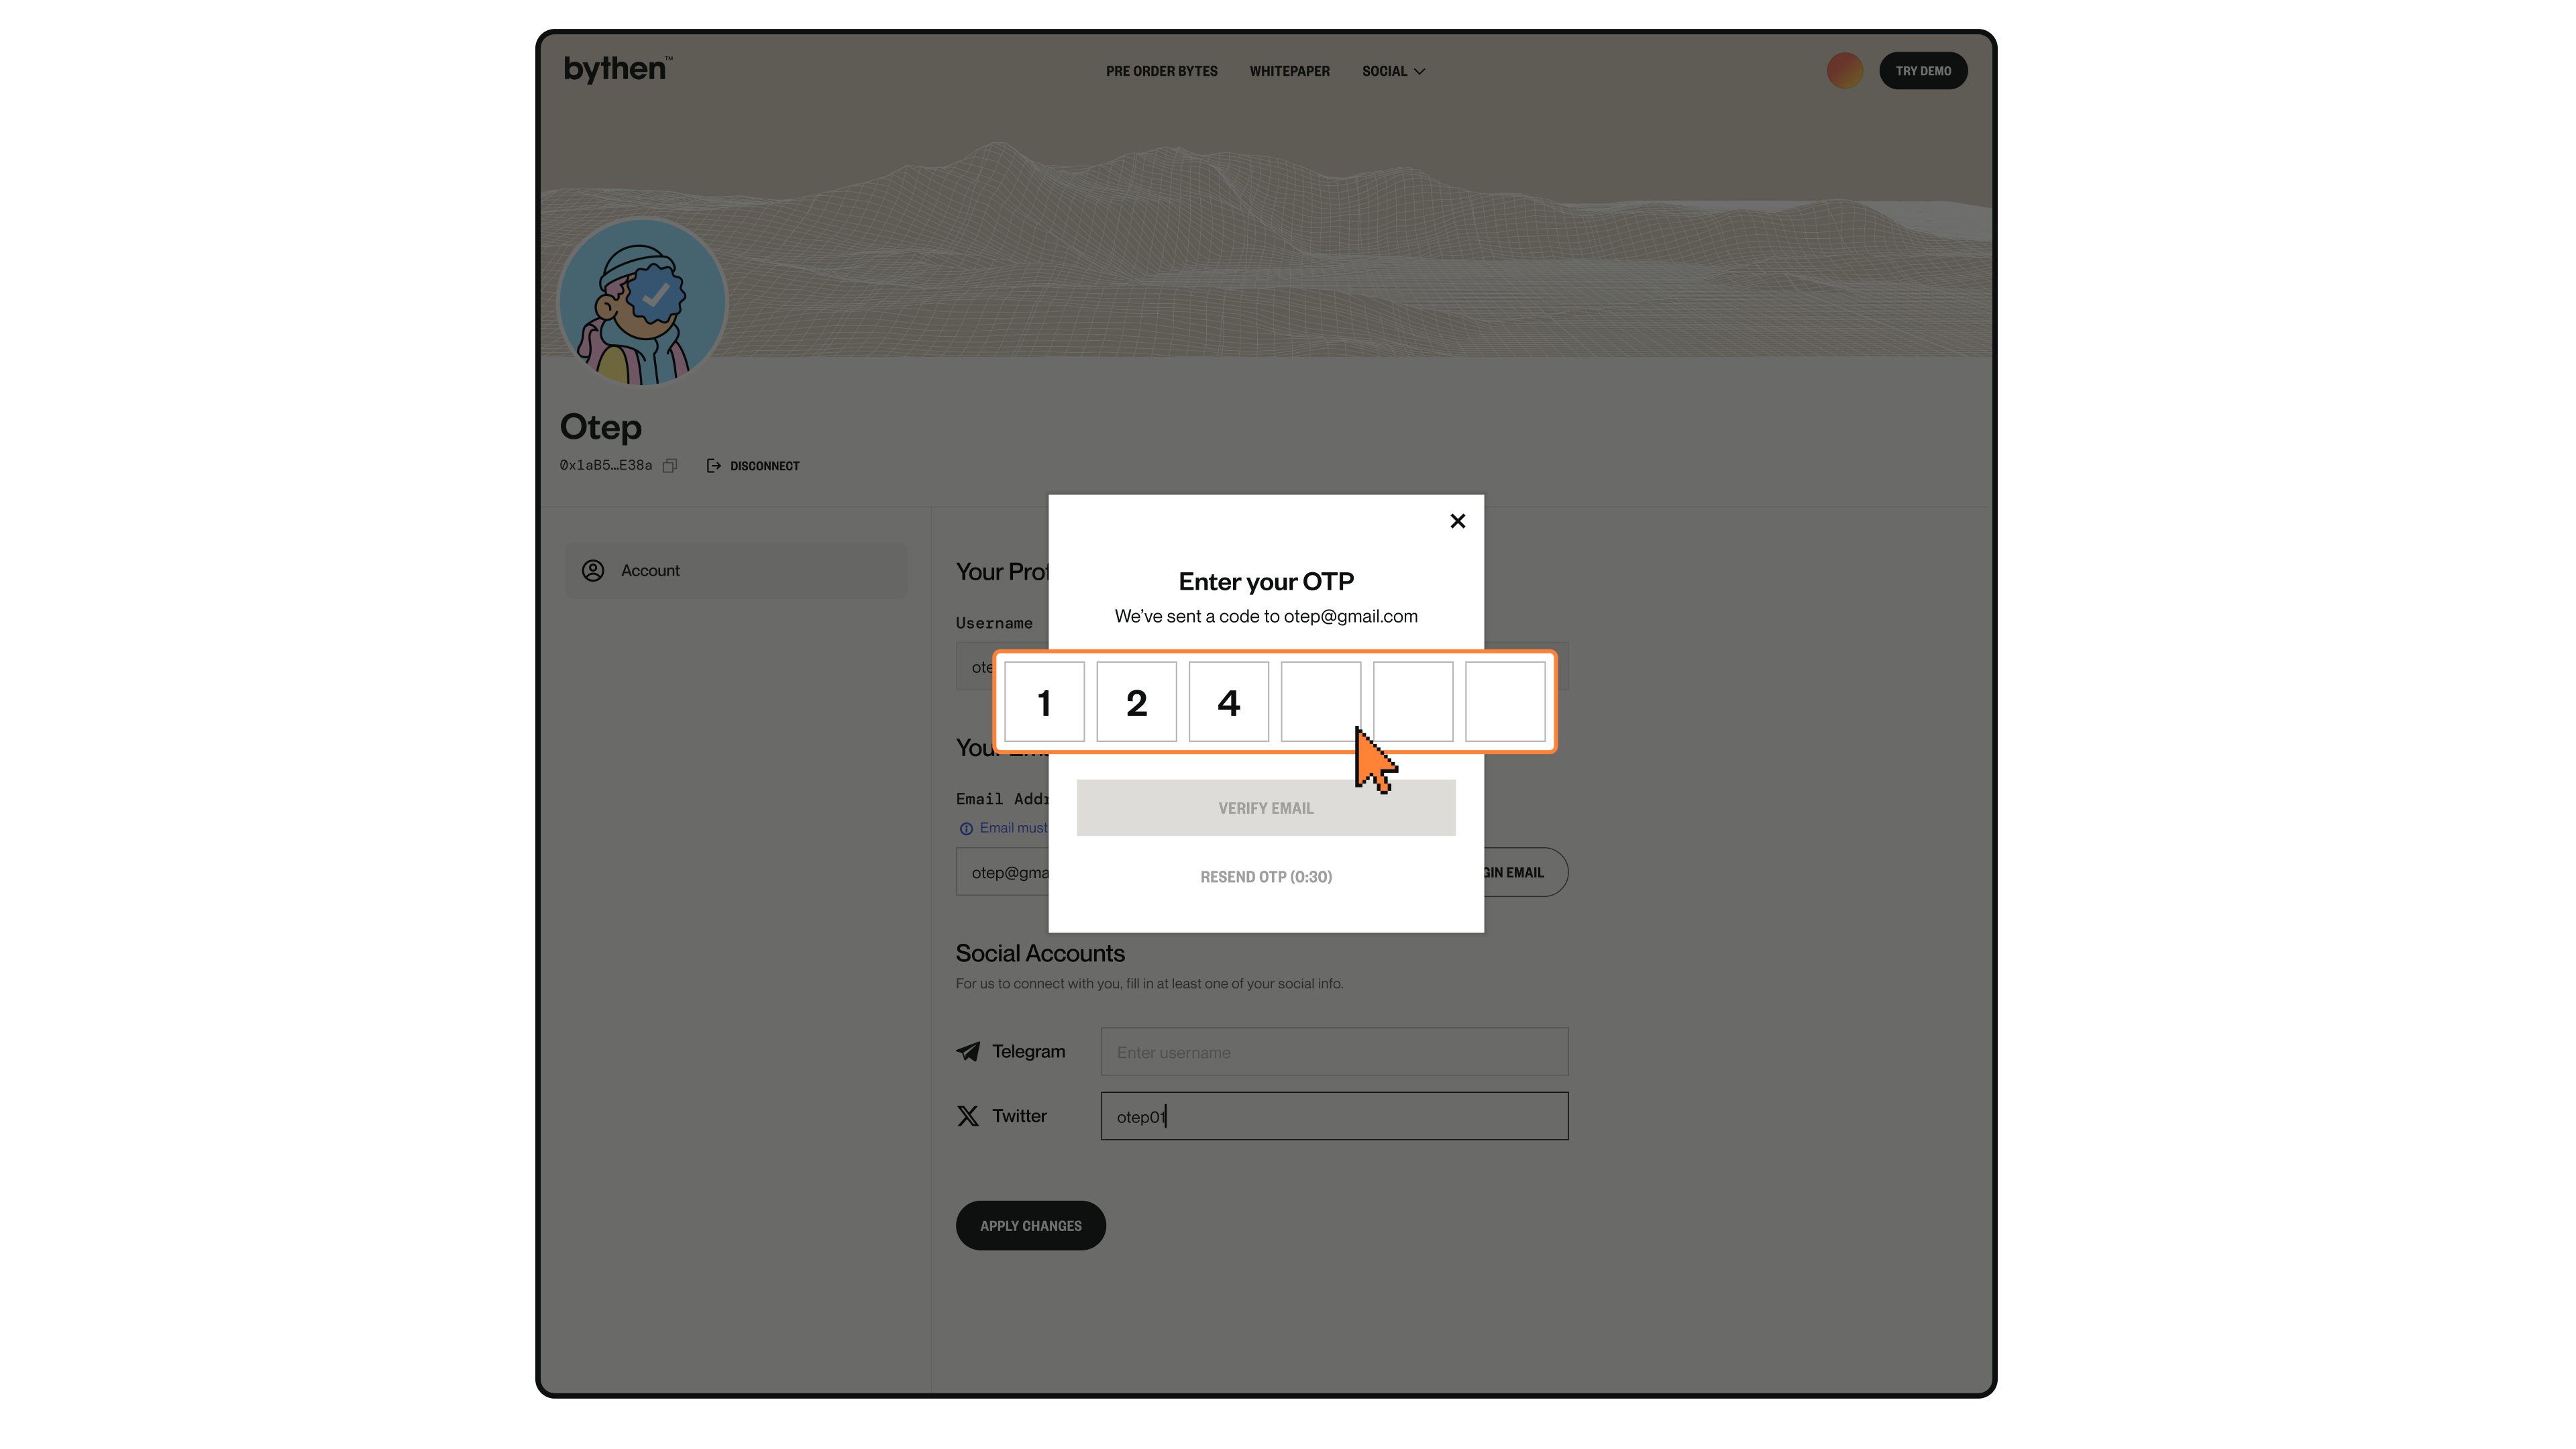
Task: Click the Account user icon in sidebar
Action: [593, 570]
